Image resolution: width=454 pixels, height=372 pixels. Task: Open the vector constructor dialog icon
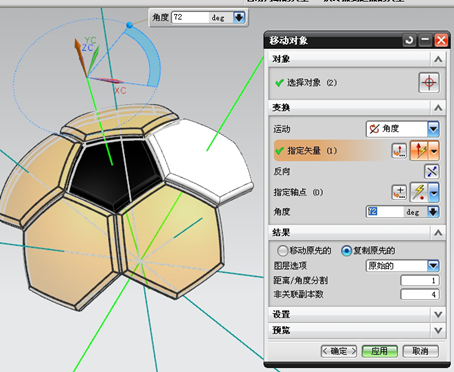(399, 151)
